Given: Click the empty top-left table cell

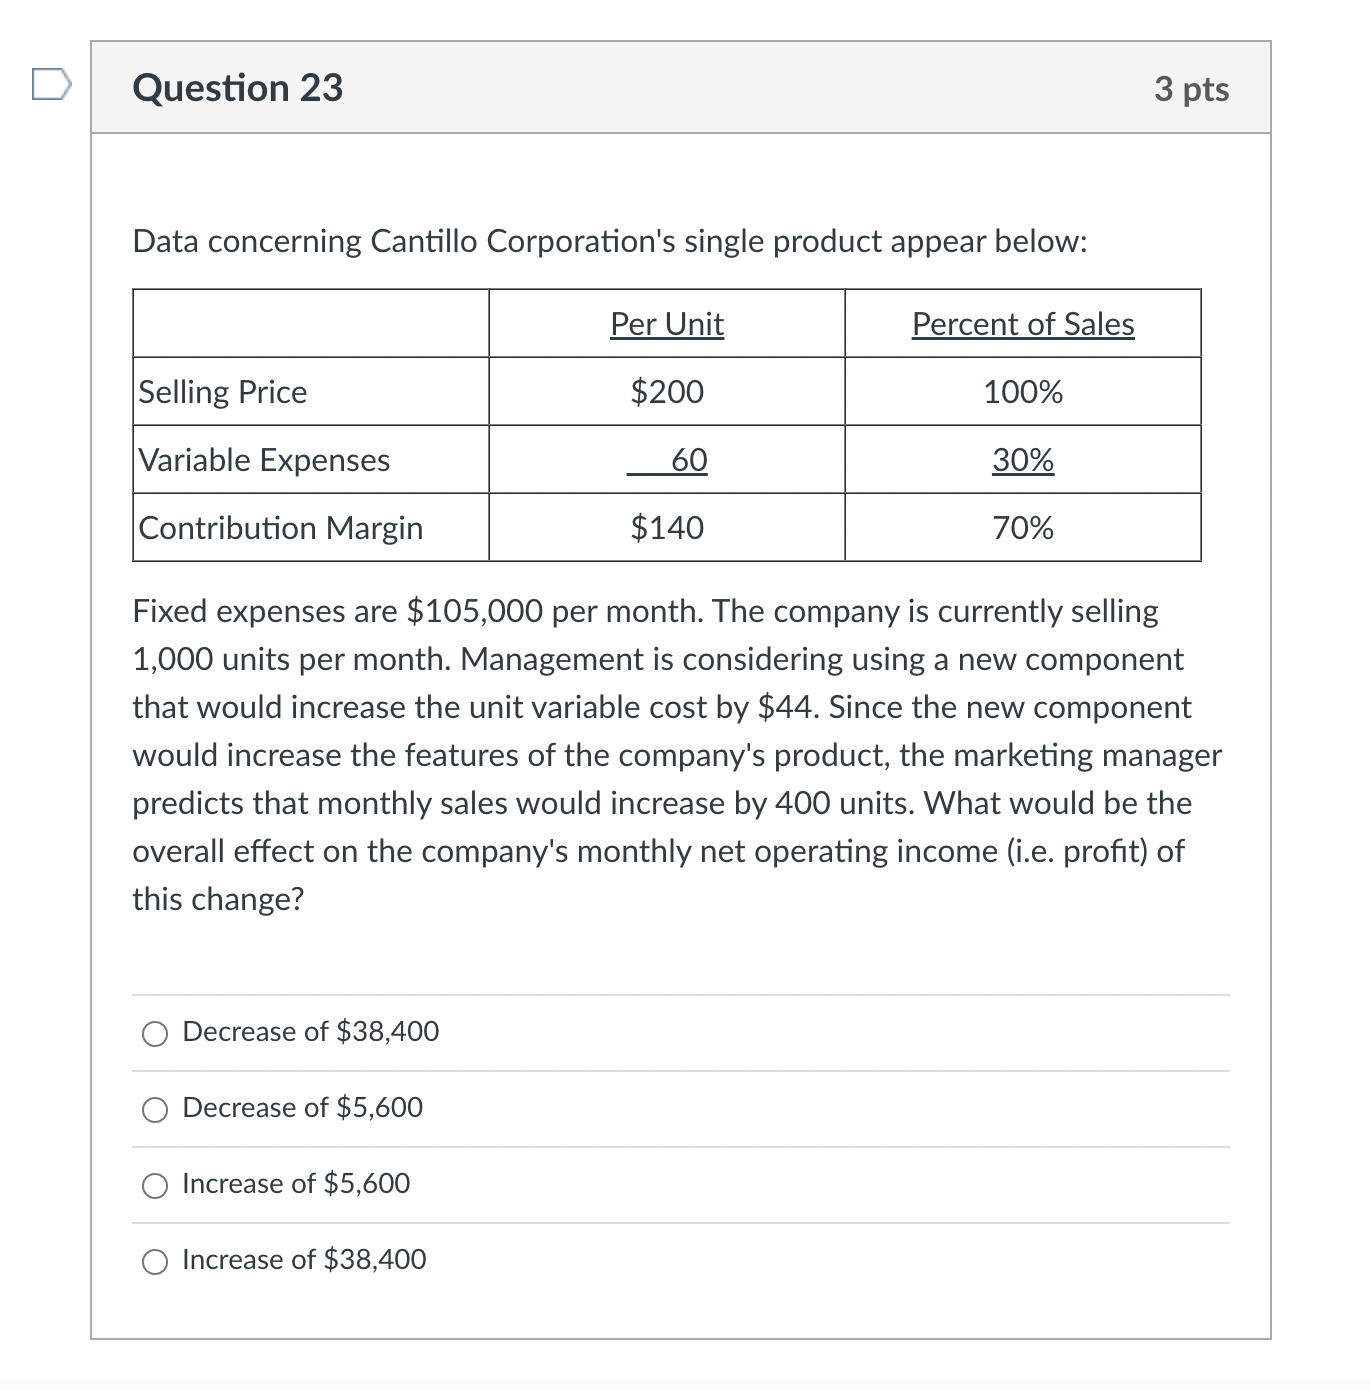Looking at the screenshot, I should [x=310, y=324].
